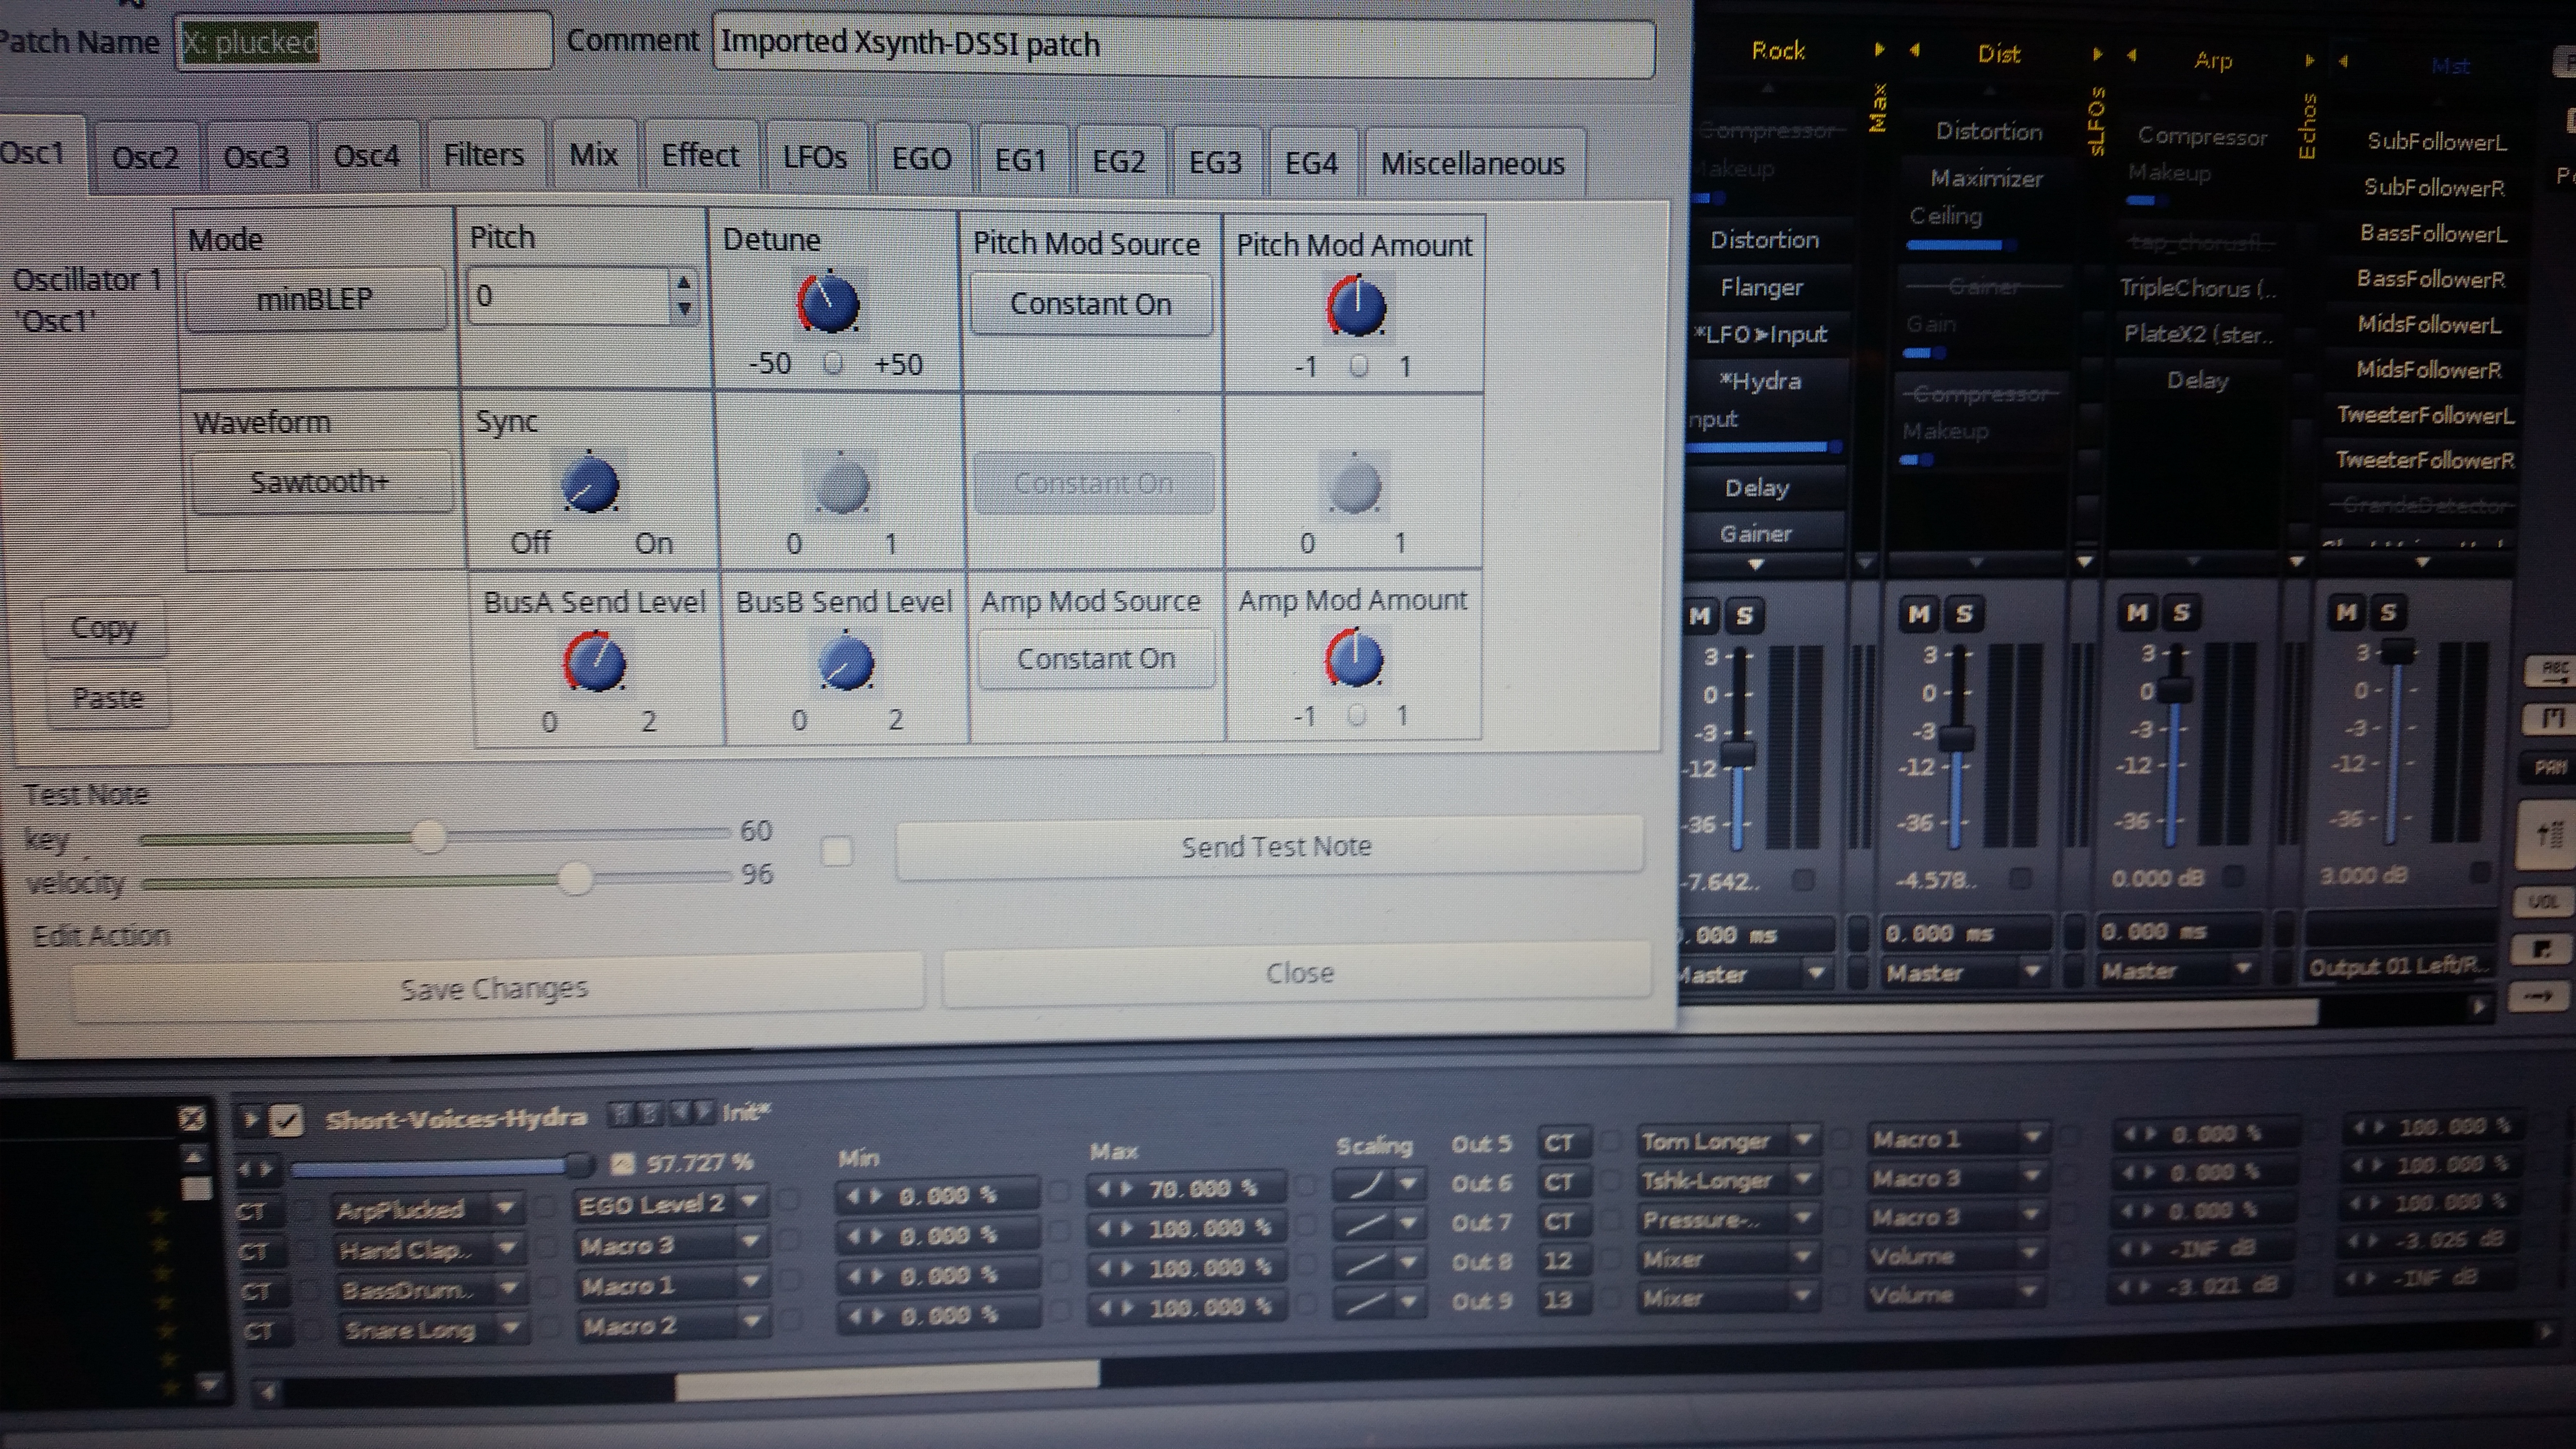The height and width of the screenshot is (1449, 2576).
Task: Toggle the Short-Voices-Hydra enable checkbox
Action: [287, 1121]
